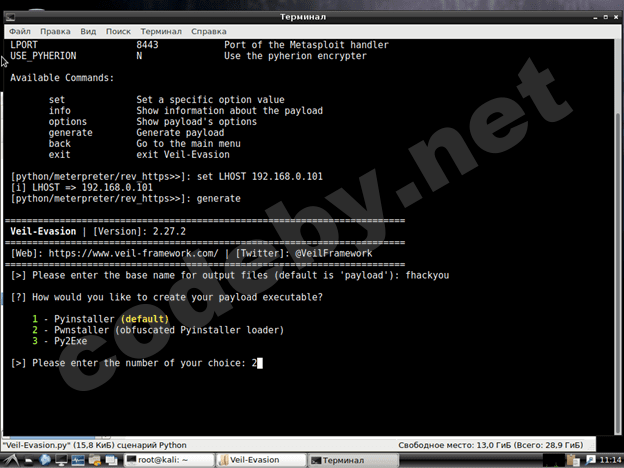Click 'Veil-Evasion.py' status bar file info
Screen dimensions: 624x468
coord(95,445)
